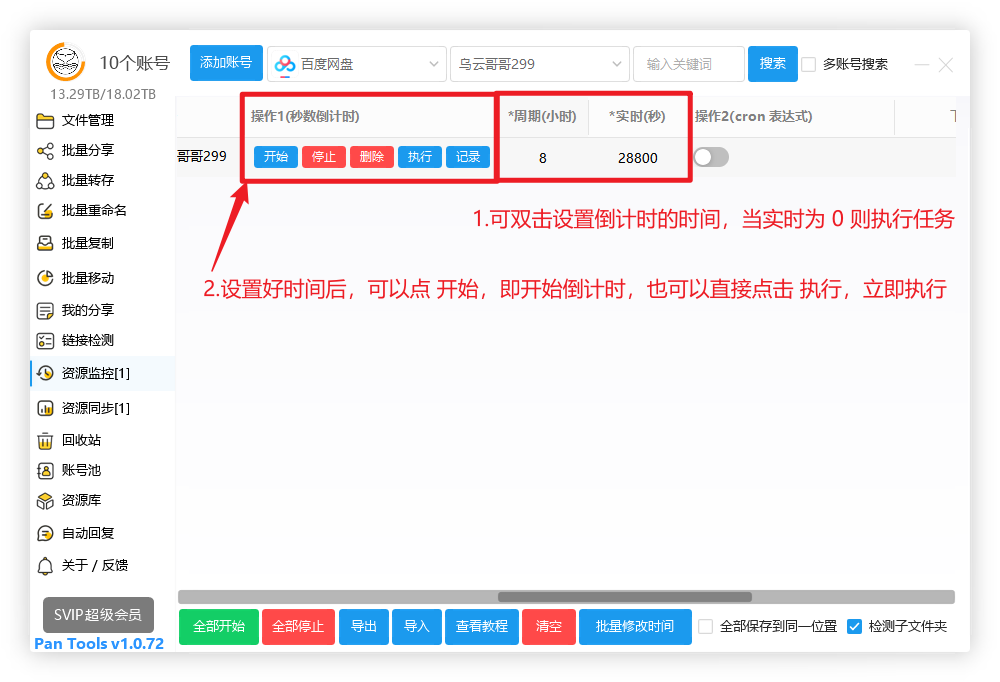Check the 多账号搜索 checkbox
This screenshot has height=682, width=1000.
809,64
